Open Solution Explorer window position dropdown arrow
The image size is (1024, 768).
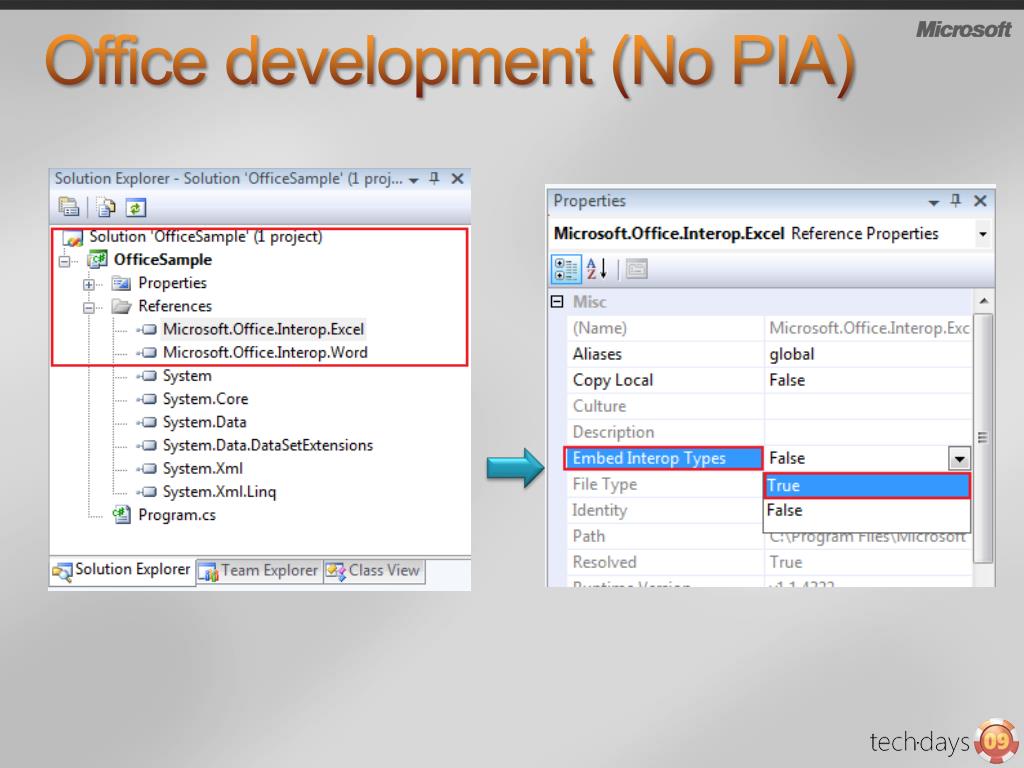click(413, 180)
